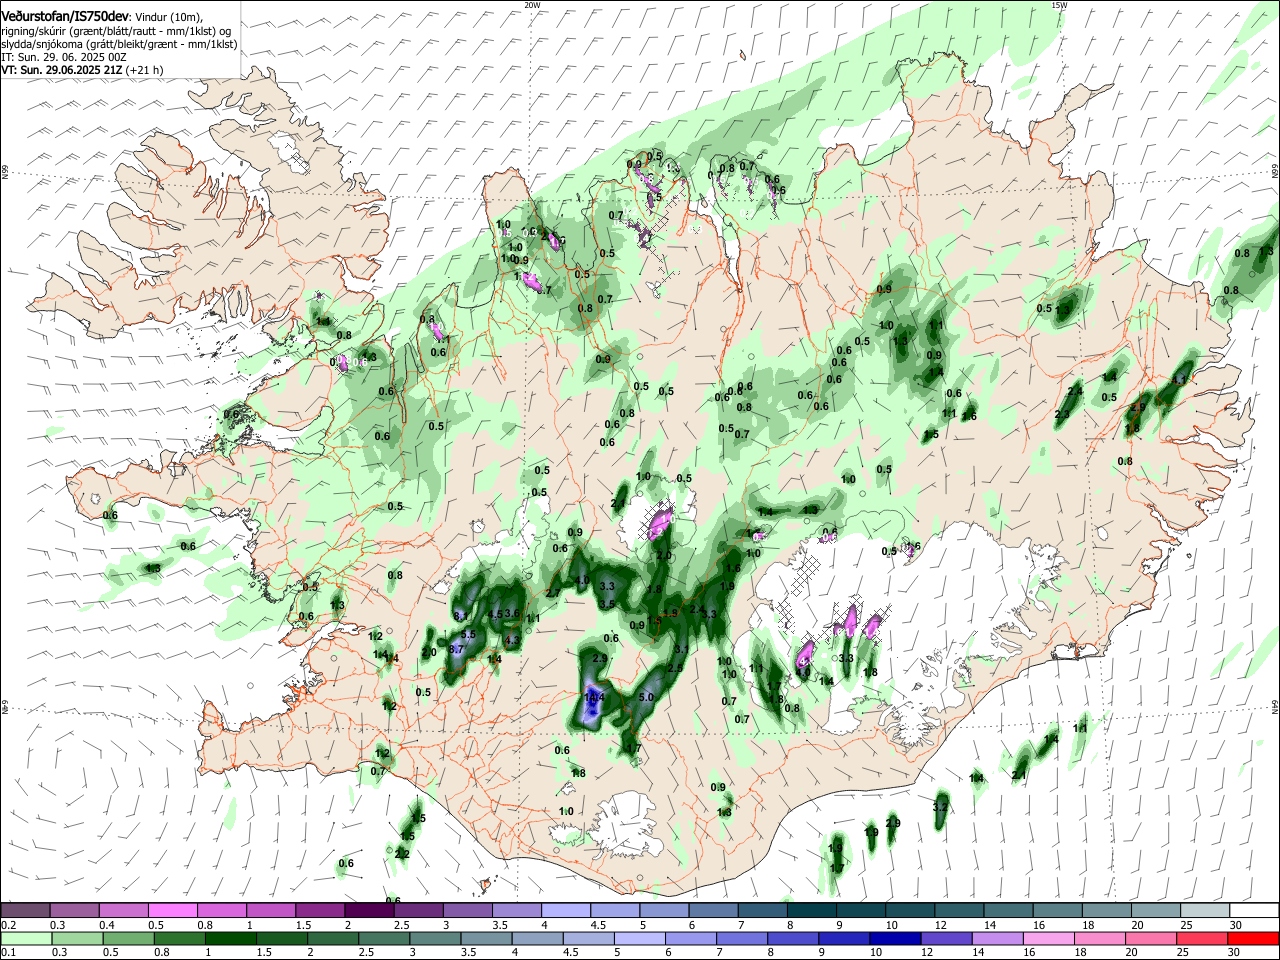The image size is (1280, 960).
Task: Select the deep blue rain swatch between 10 and 12
Action: 894,938
